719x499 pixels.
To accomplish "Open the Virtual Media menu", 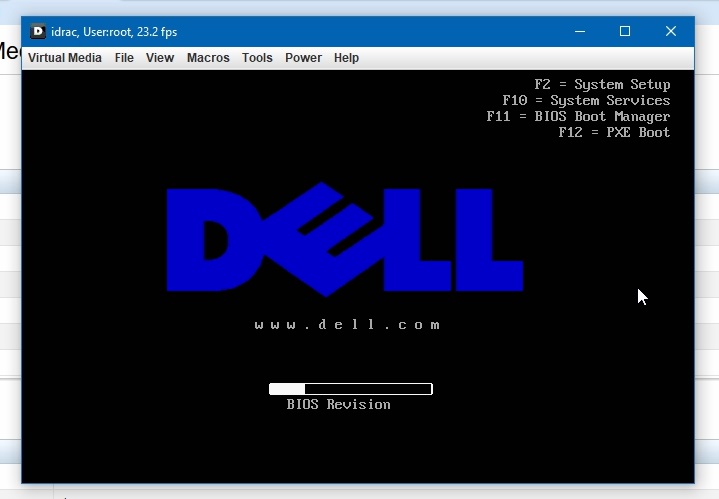I will pos(65,58).
